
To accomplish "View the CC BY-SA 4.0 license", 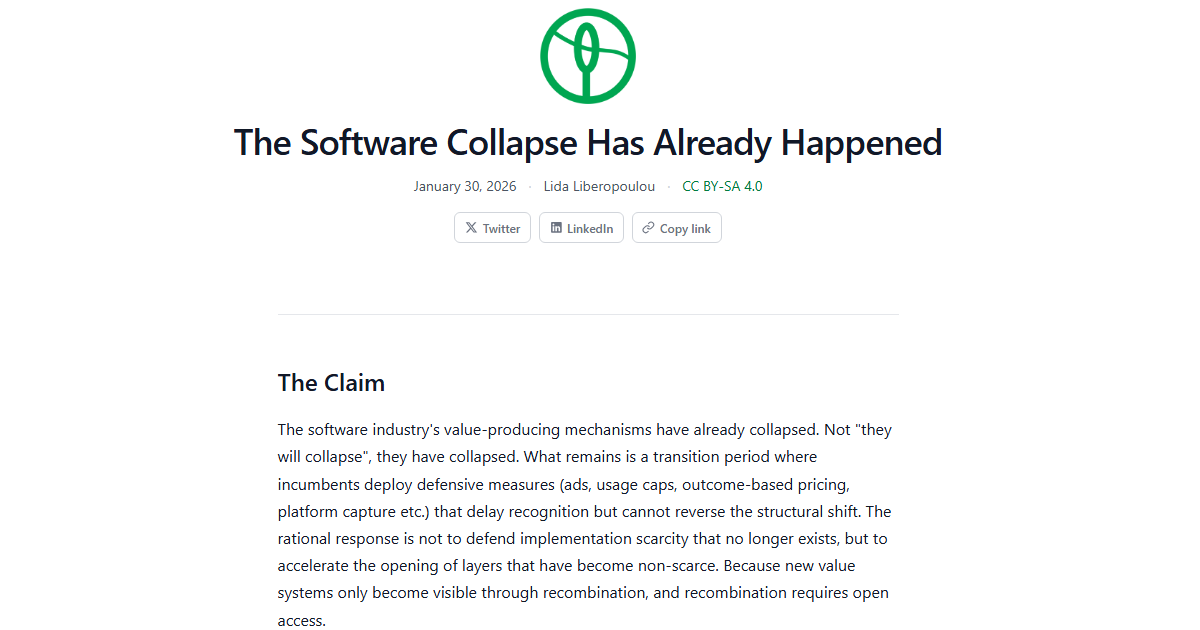I will tap(722, 186).
